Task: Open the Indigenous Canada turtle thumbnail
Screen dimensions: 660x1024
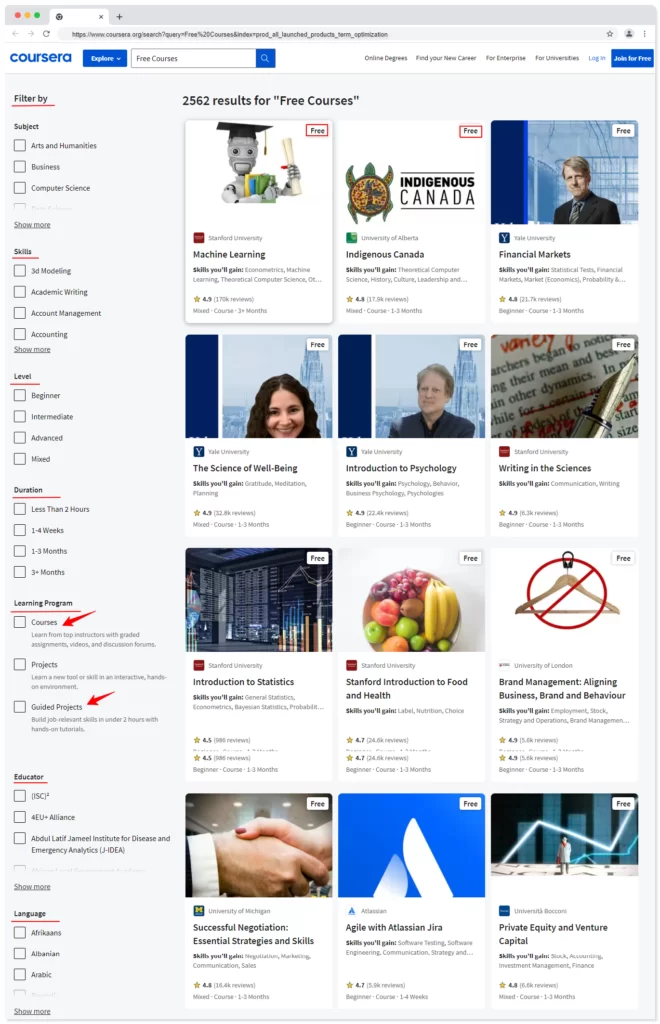Action: click(370, 193)
